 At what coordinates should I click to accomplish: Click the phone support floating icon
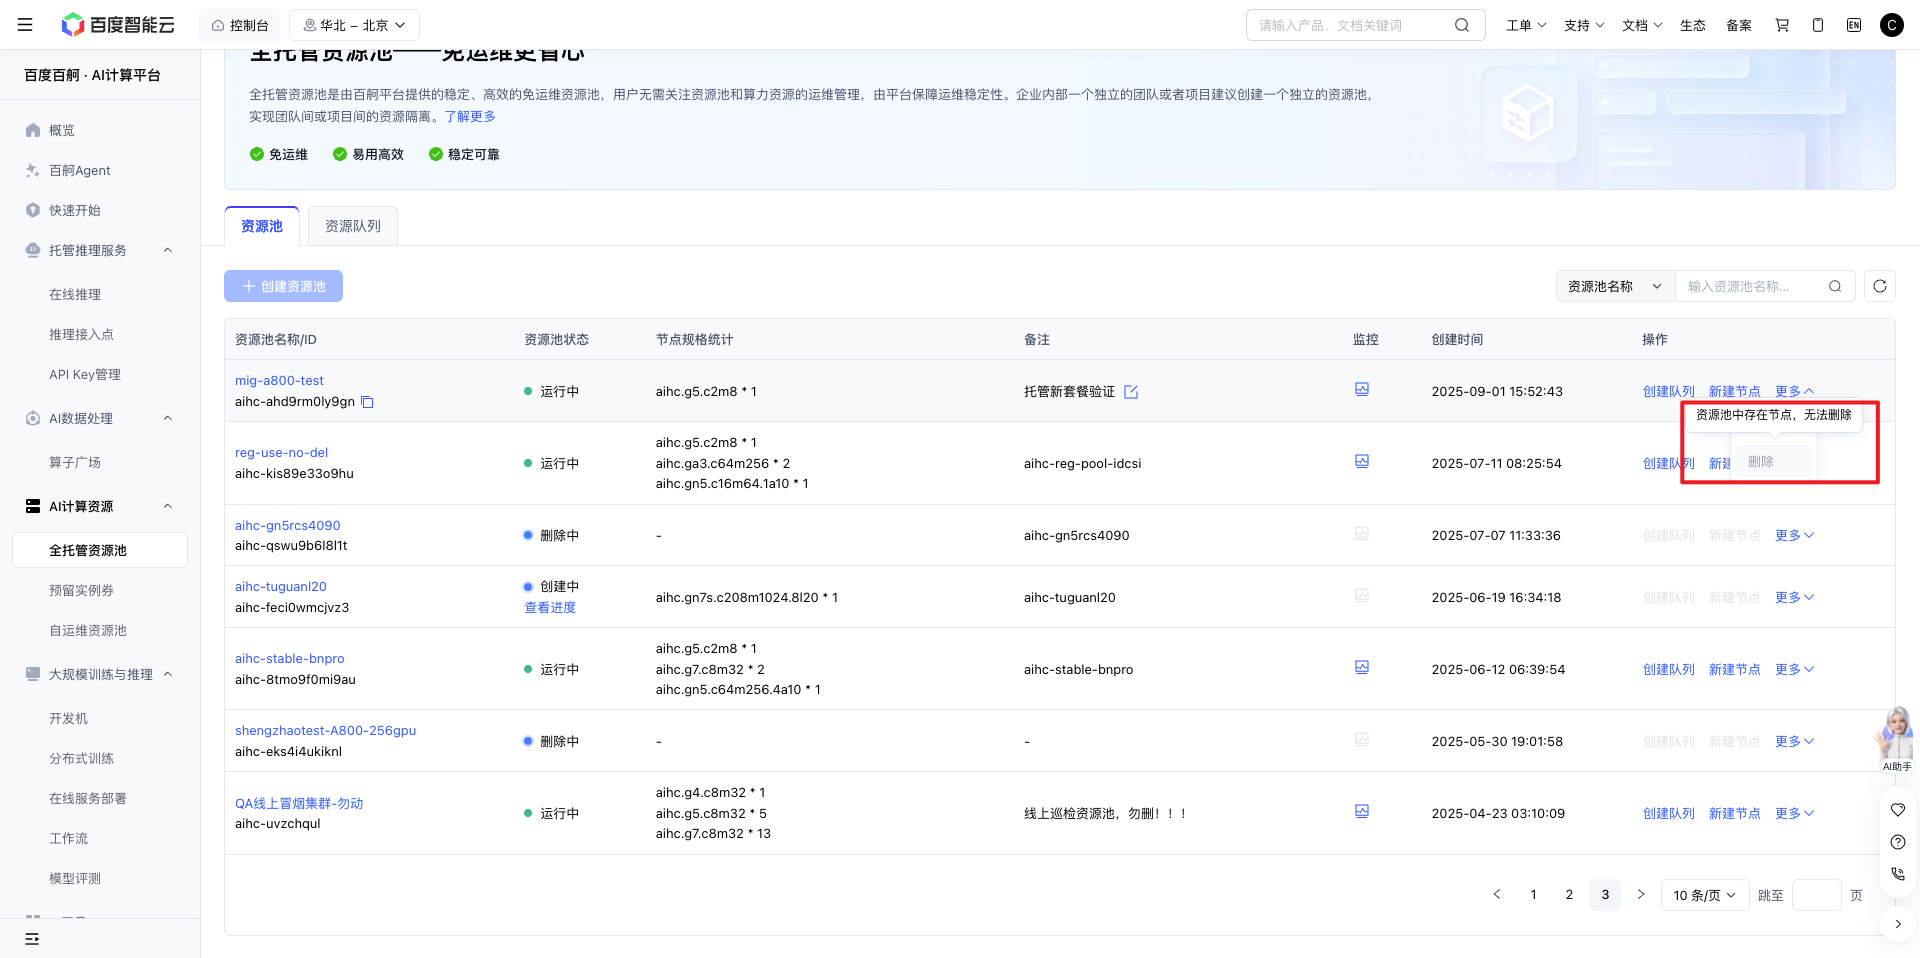click(x=1898, y=874)
